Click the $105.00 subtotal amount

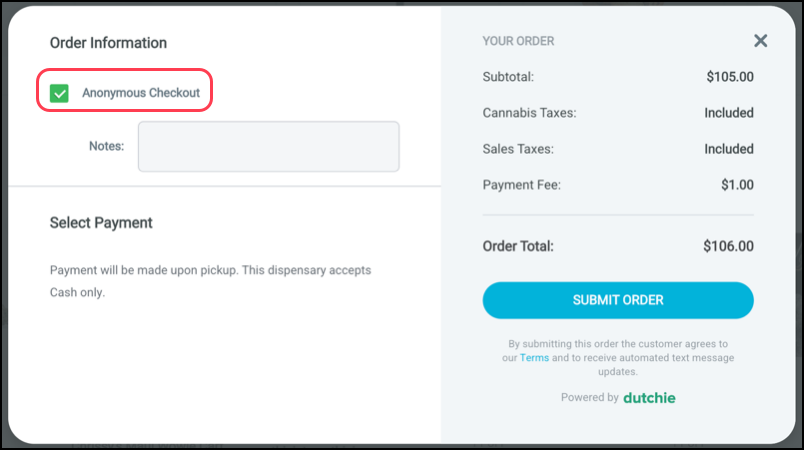tap(730, 77)
